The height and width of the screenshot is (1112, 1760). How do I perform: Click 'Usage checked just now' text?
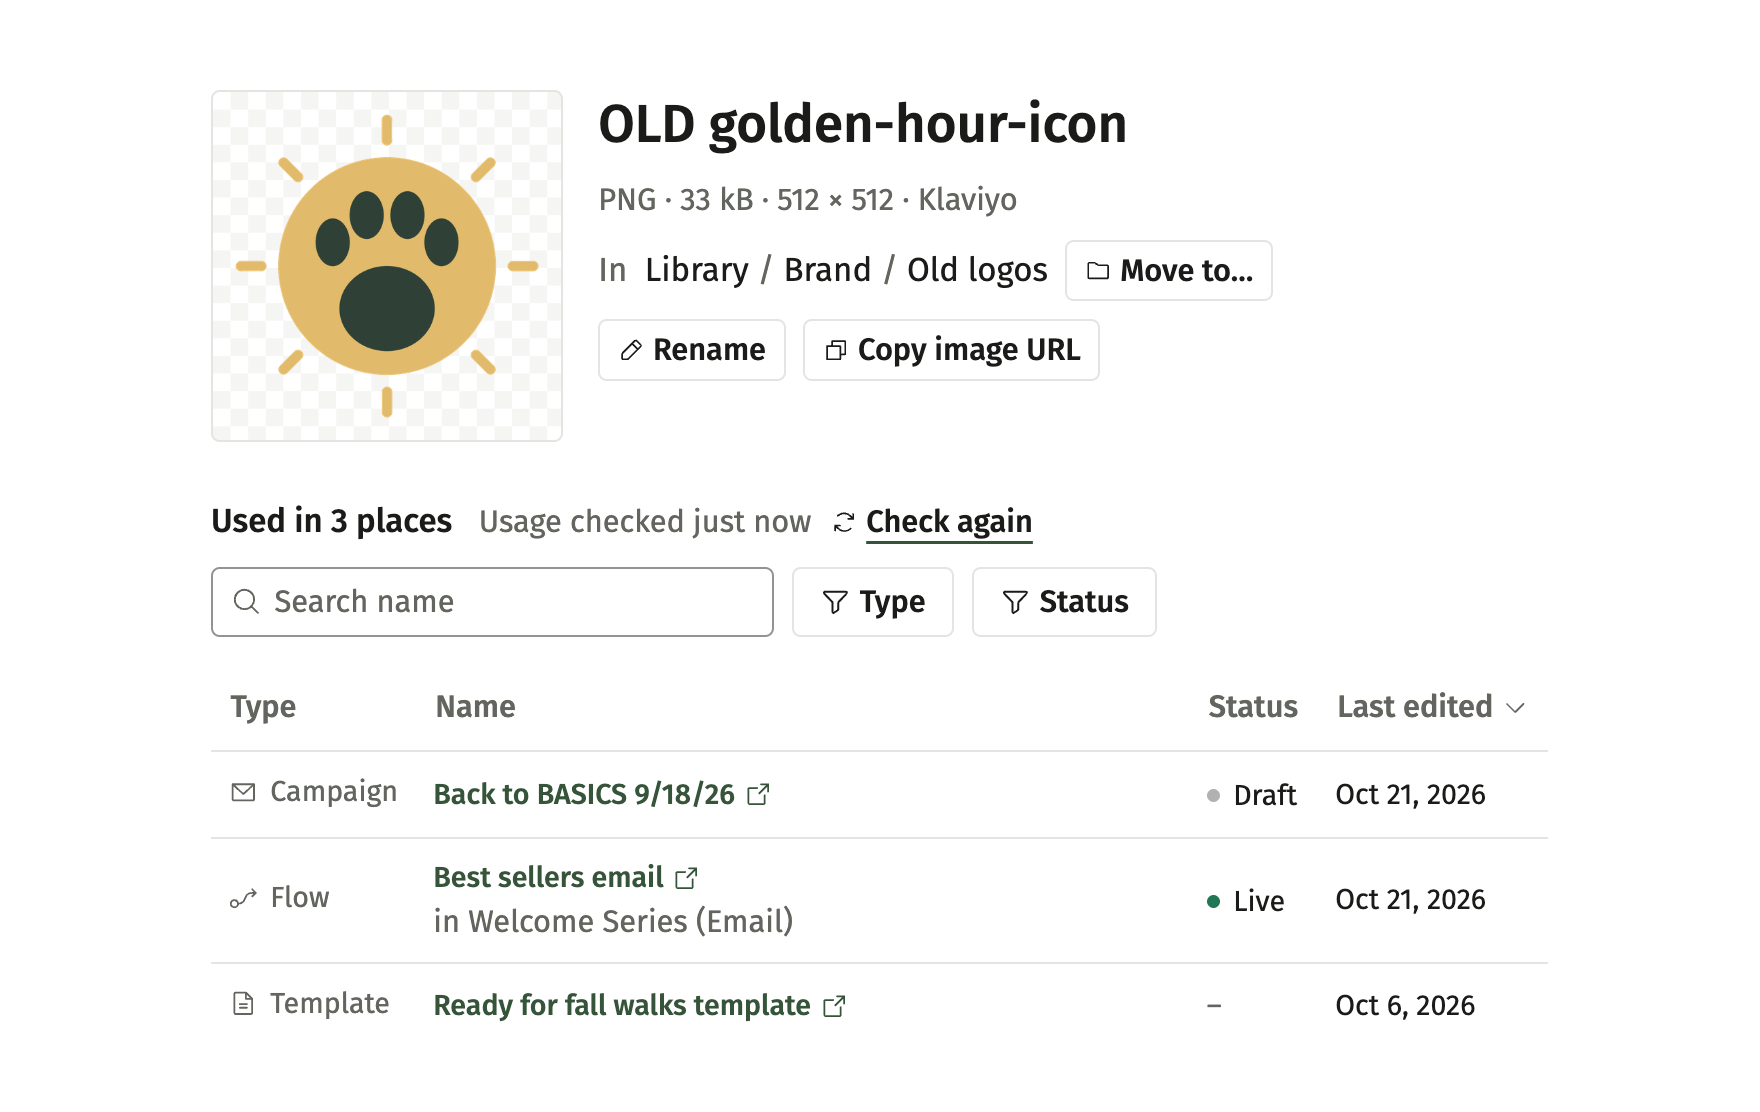(645, 522)
